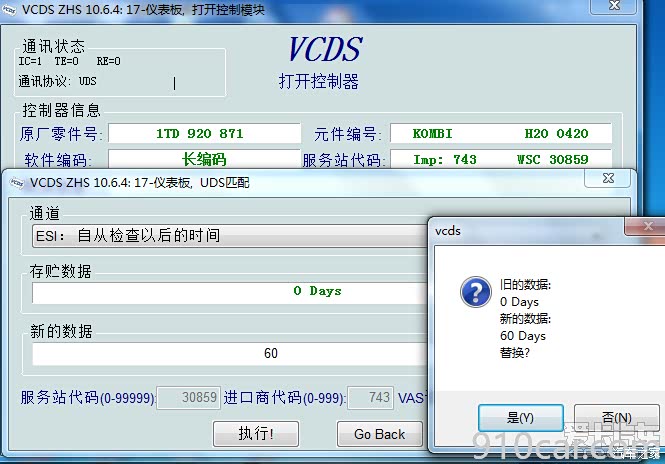
Task: Click the IC=1 TE=0 RE=0 status text
Action: coord(70,61)
